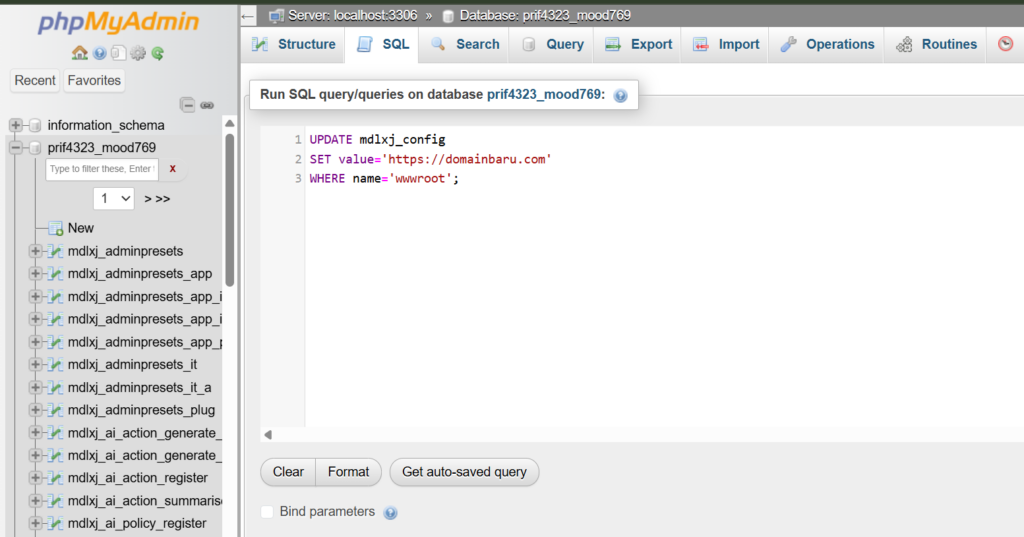Click the 'SET value=' line in the editor
The height and width of the screenshot is (537, 1024).
(x=430, y=159)
